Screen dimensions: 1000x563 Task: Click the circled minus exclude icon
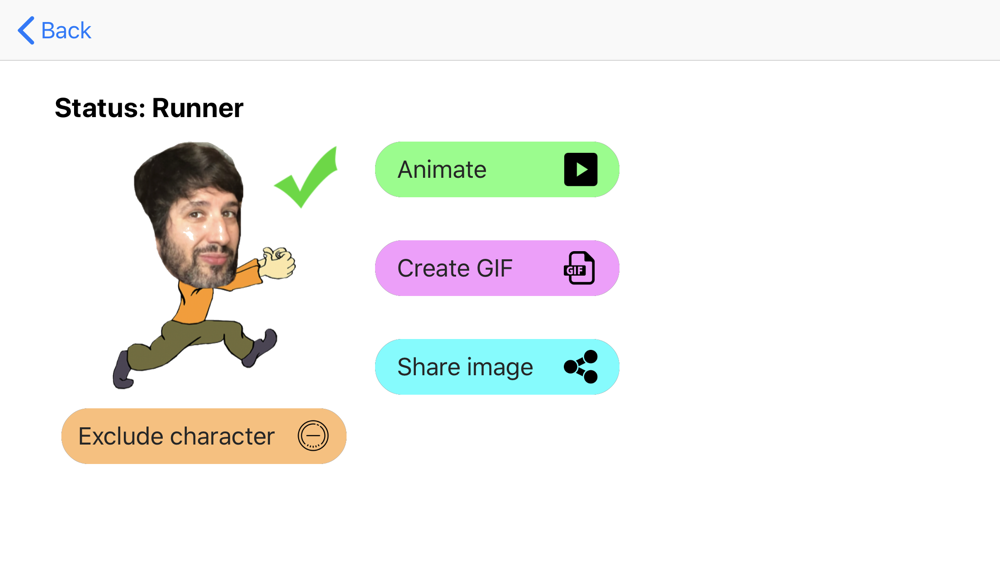click(x=313, y=436)
